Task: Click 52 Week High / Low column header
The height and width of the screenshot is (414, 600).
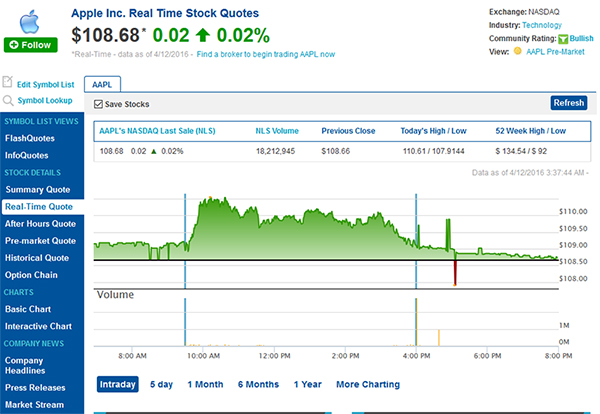Action: 530,131
